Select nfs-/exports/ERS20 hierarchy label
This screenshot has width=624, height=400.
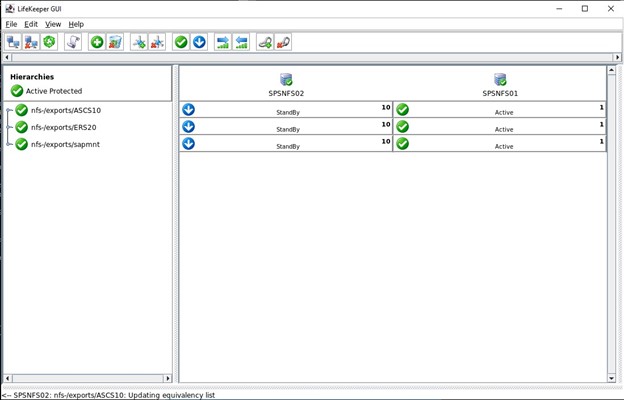pyautogui.click(x=64, y=127)
